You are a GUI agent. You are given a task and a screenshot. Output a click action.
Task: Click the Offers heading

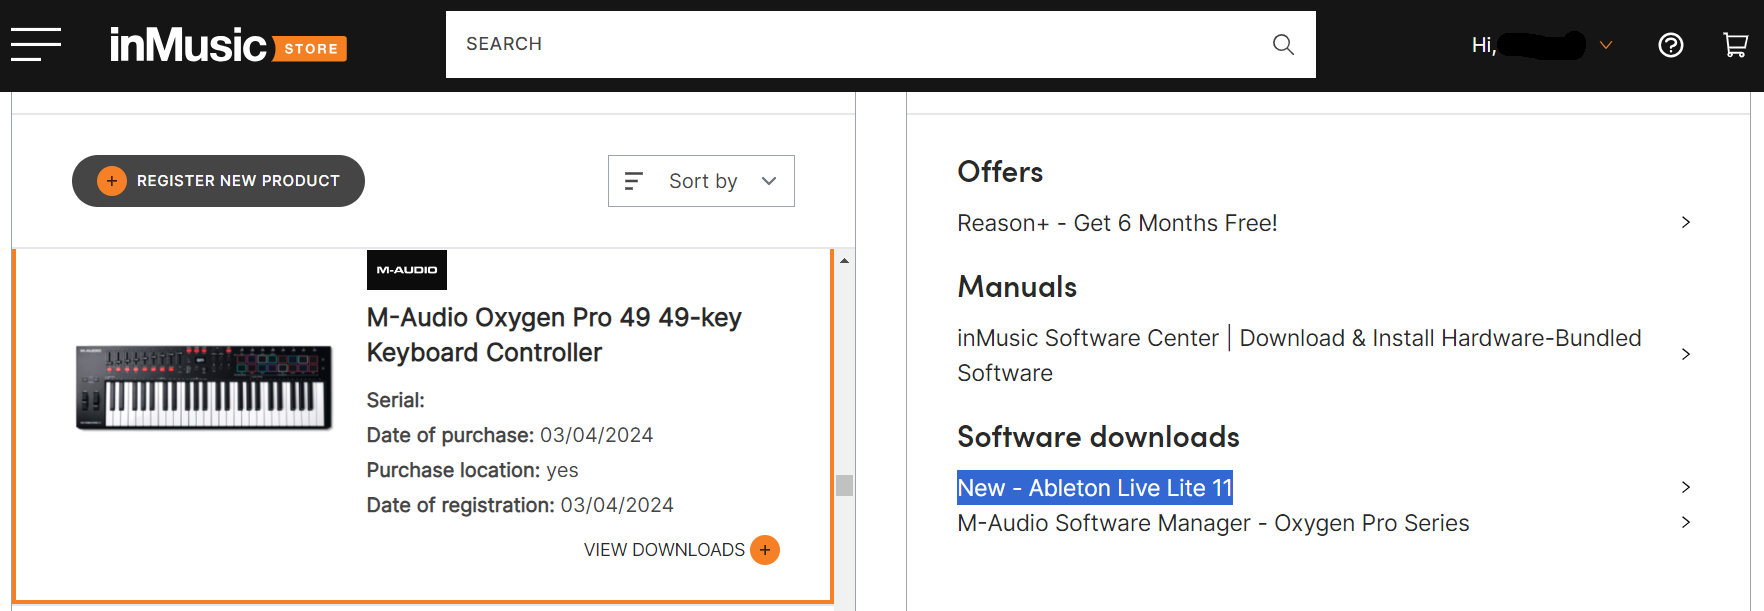tap(1000, 172)
